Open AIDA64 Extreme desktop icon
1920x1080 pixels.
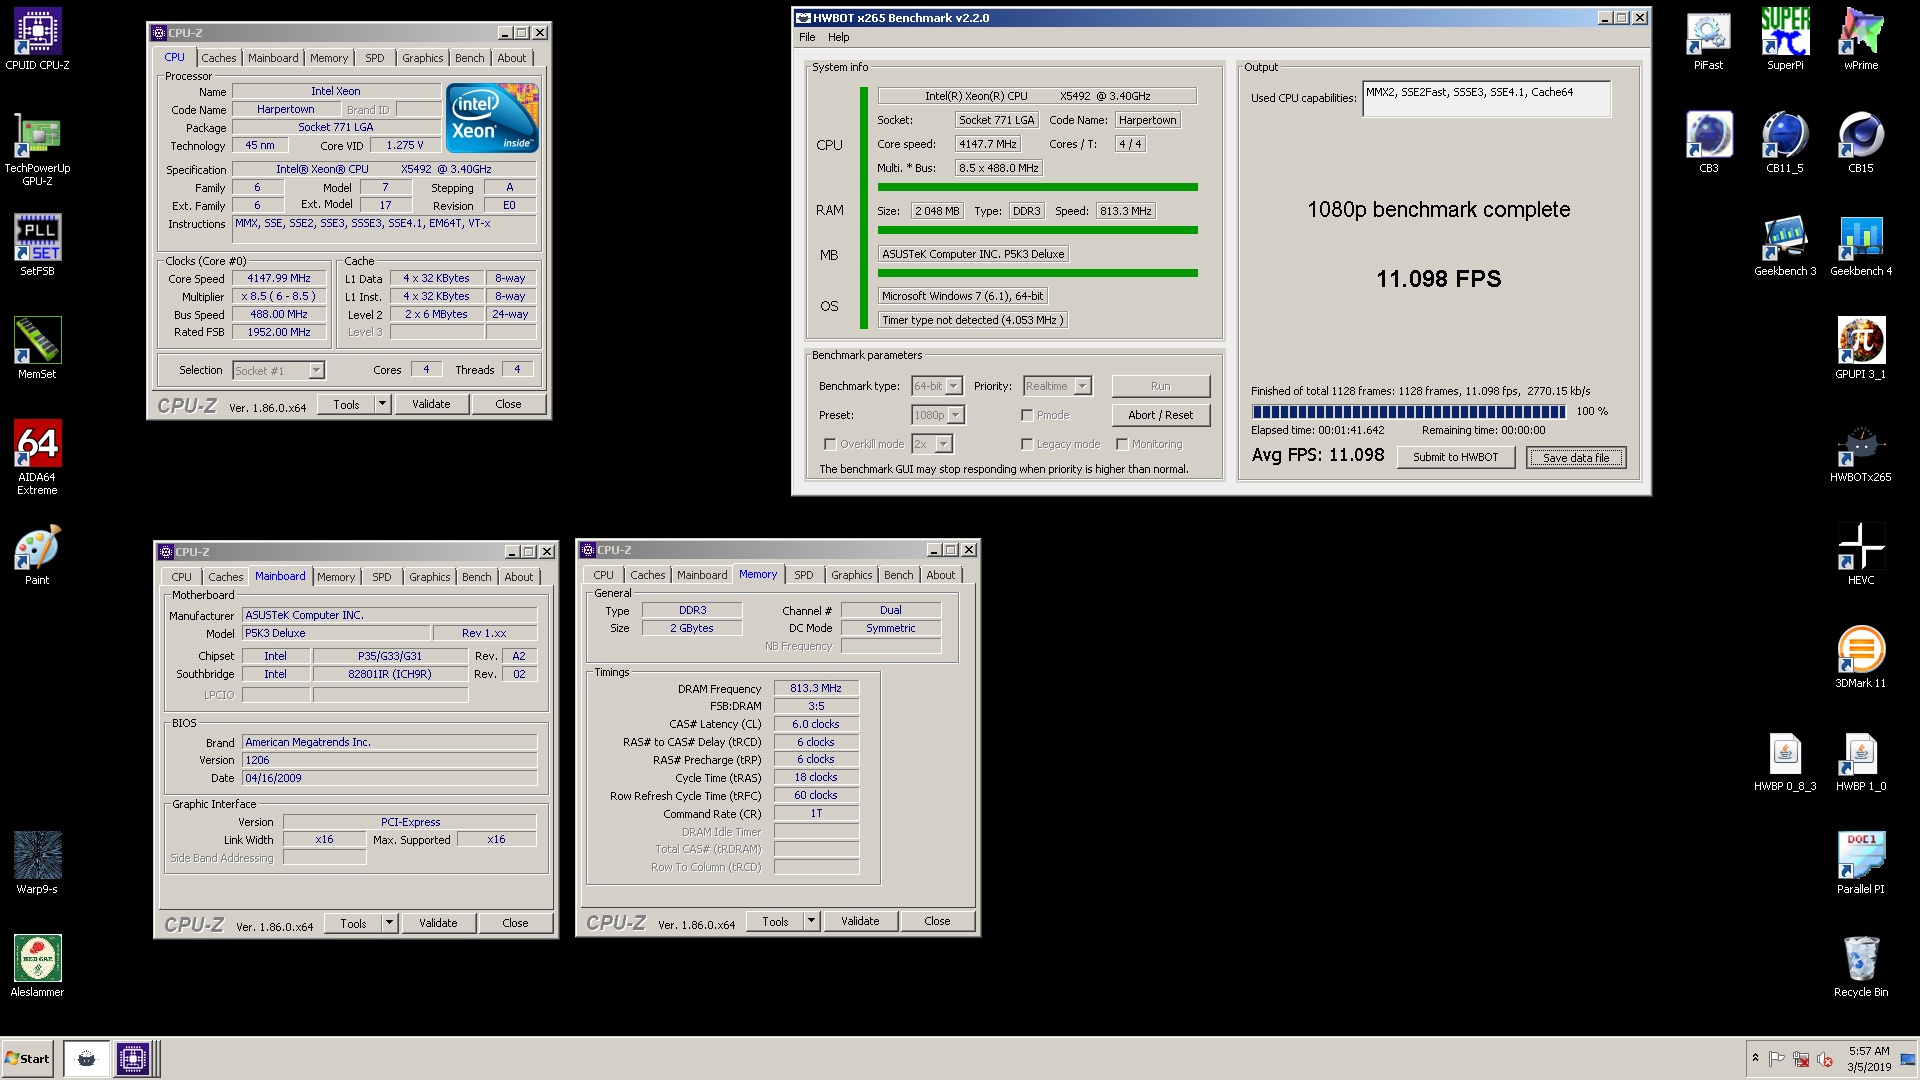click(x=37, y=457)
